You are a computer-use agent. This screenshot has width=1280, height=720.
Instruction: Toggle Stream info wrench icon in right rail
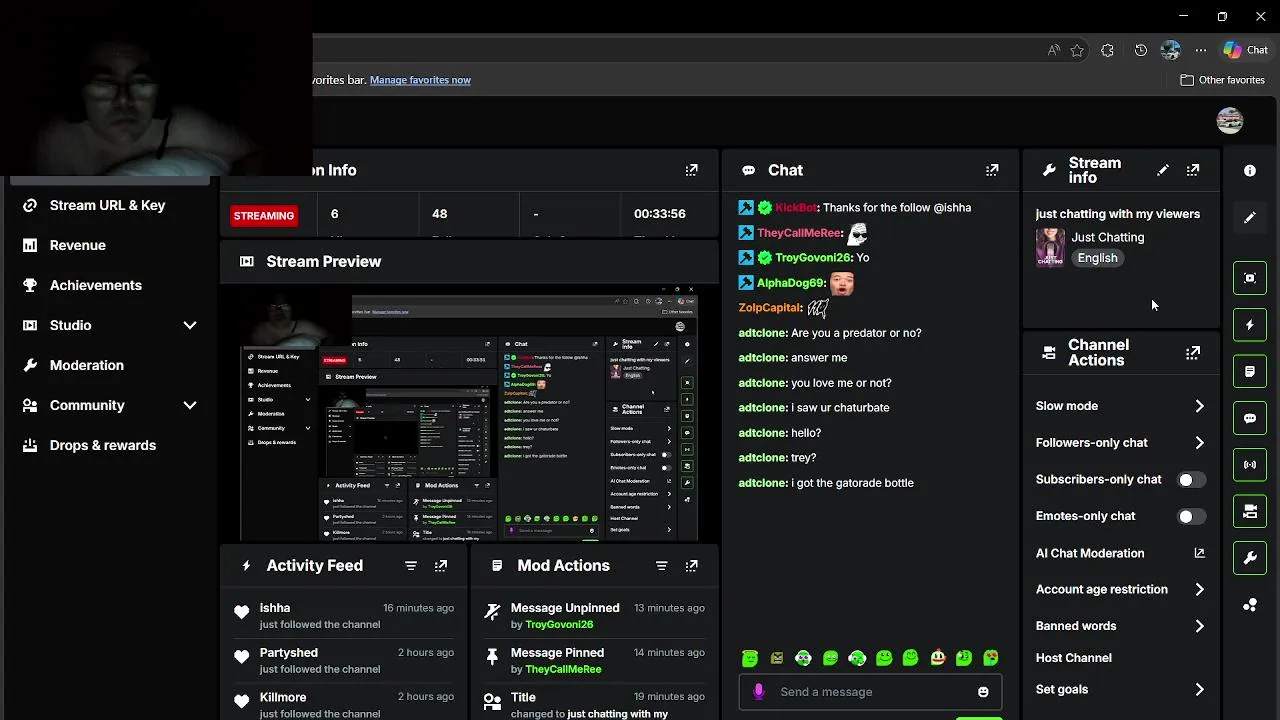[1250, 558]
